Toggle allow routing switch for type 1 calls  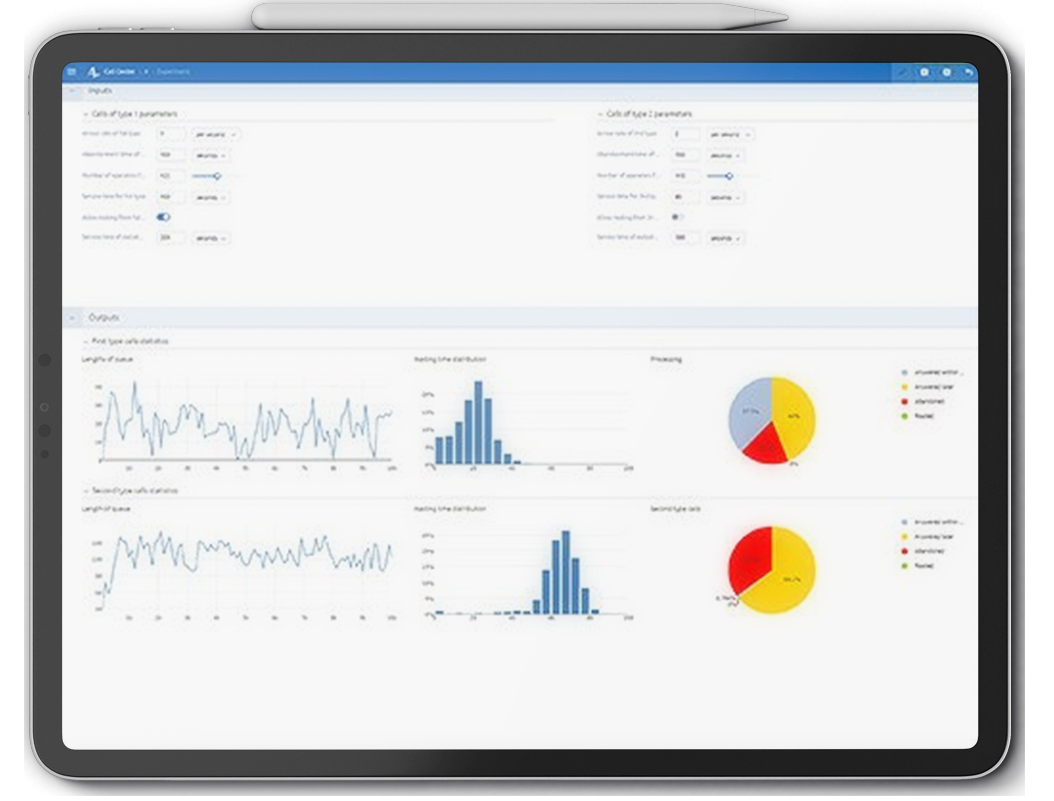point(163,217)
